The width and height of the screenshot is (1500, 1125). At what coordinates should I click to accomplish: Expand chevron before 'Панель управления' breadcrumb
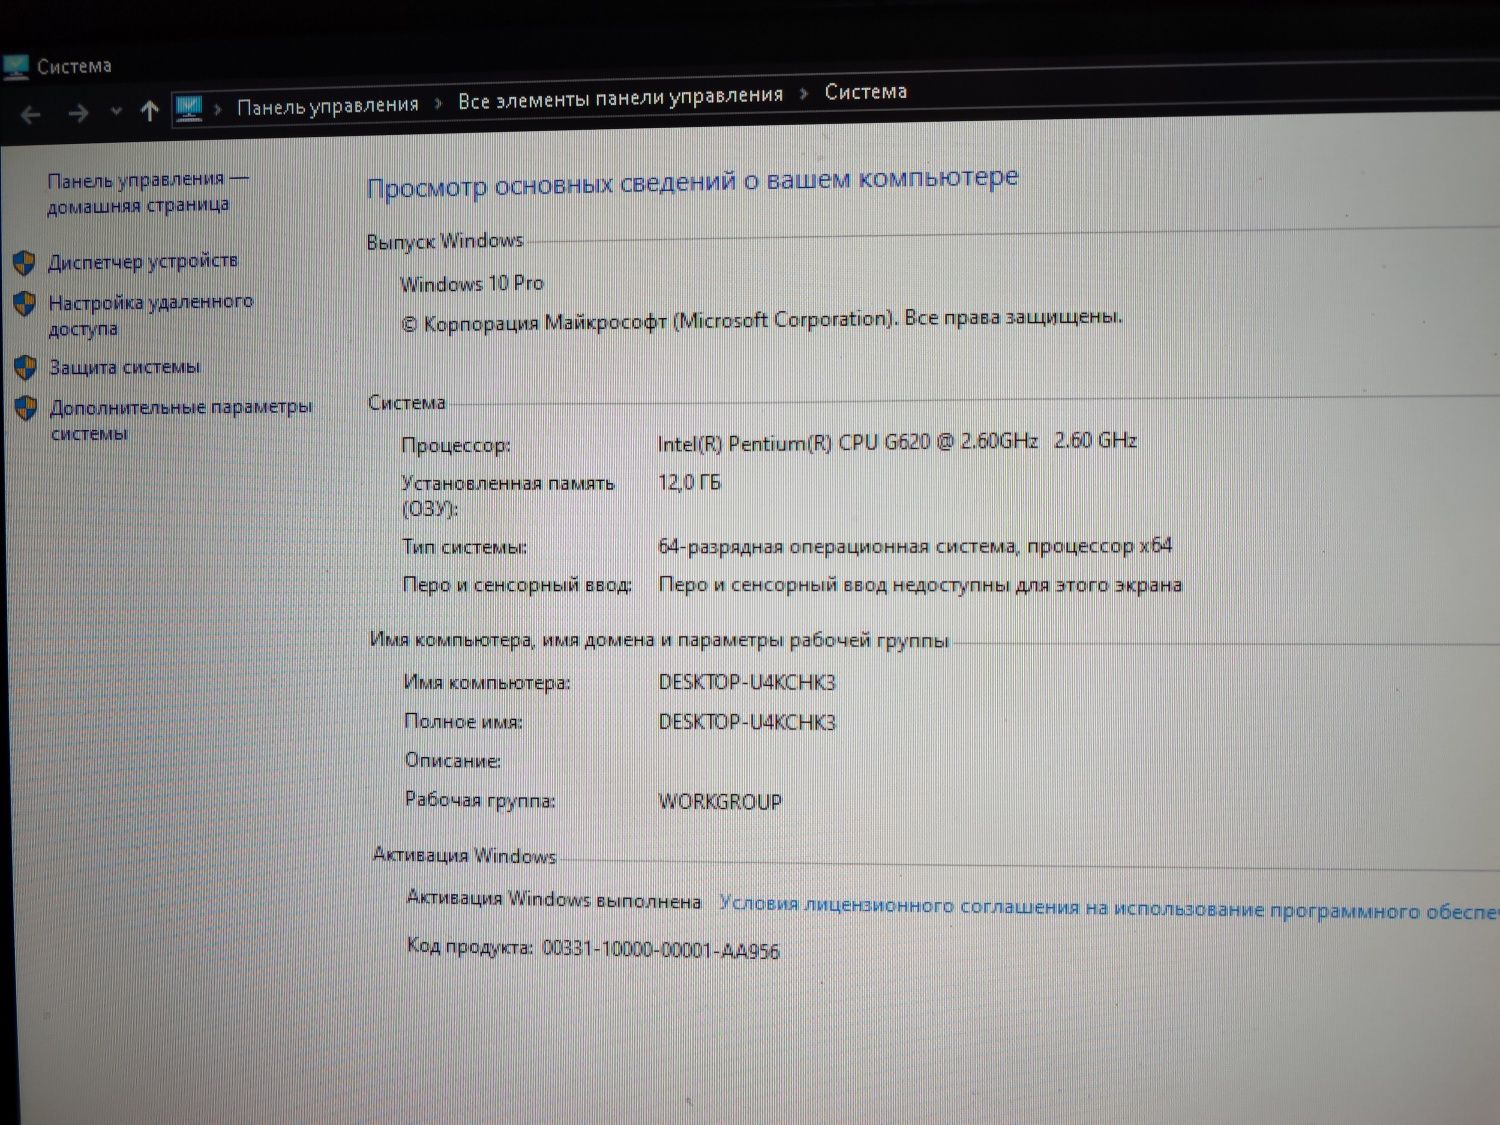point(218,108)
